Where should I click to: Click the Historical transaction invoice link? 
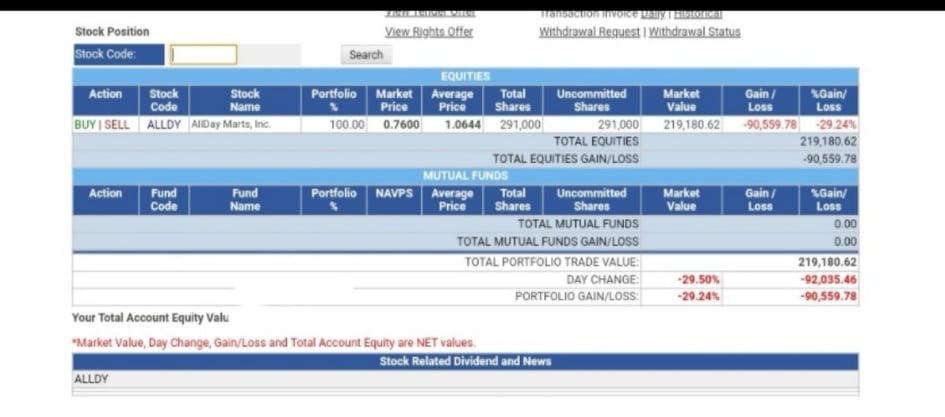pos(697,14)
